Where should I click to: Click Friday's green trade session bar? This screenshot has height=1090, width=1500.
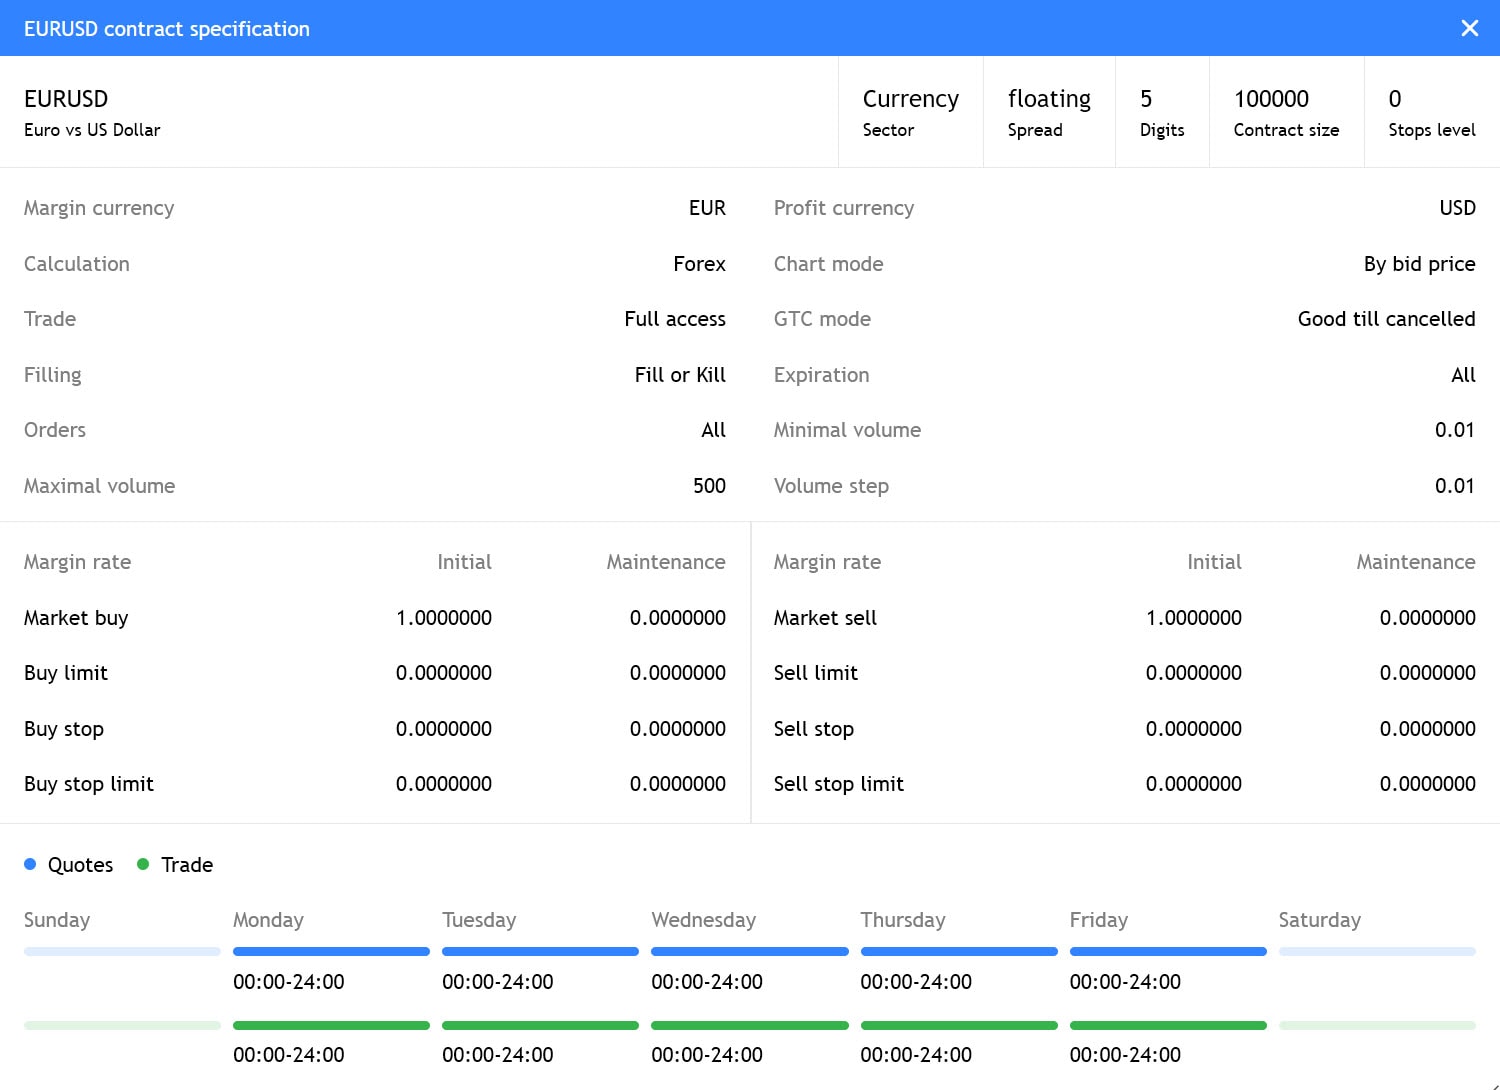tap(1168, 1025)
